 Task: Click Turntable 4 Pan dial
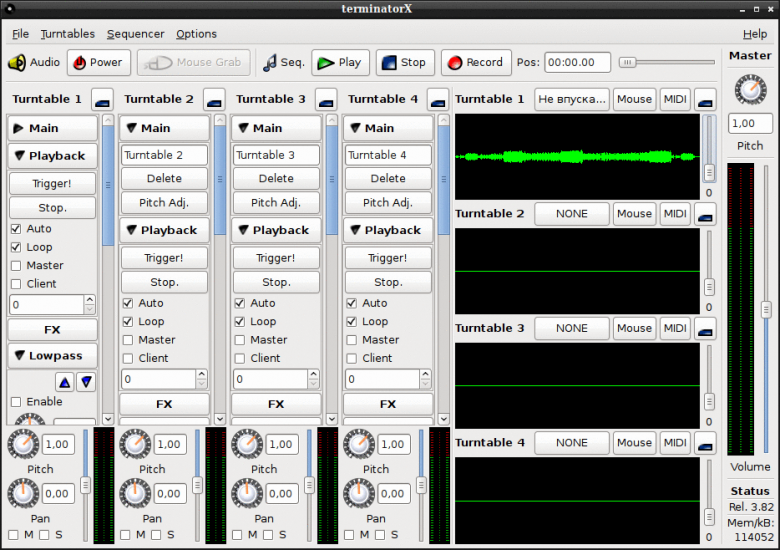coord(359,493)
